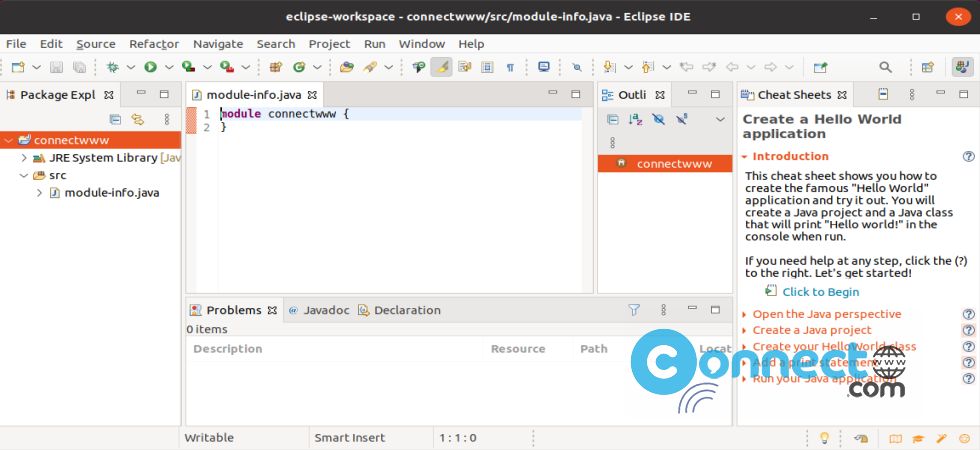Toggle Hide Static Members in Outline view
Image resolution: width=980 pixels, height=450 pixels.
pyautogui.click(x=681, y=119)
